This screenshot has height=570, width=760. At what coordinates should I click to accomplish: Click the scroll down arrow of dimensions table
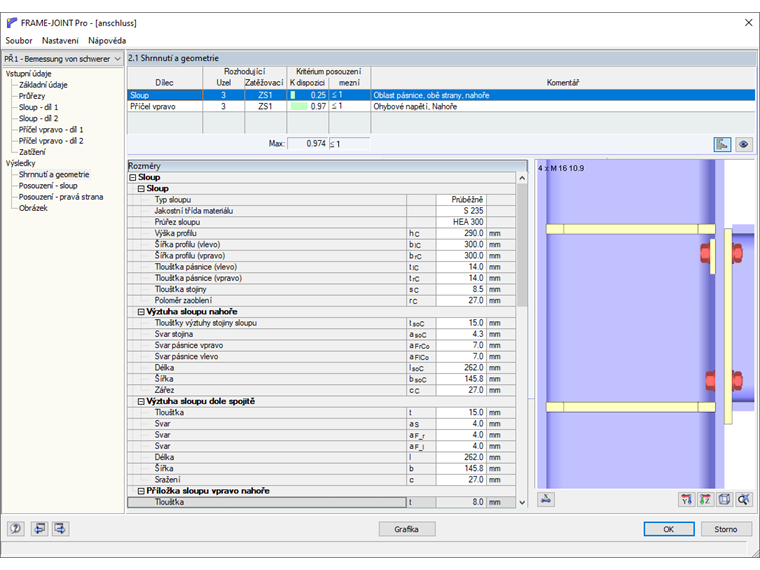coord(522,502)
